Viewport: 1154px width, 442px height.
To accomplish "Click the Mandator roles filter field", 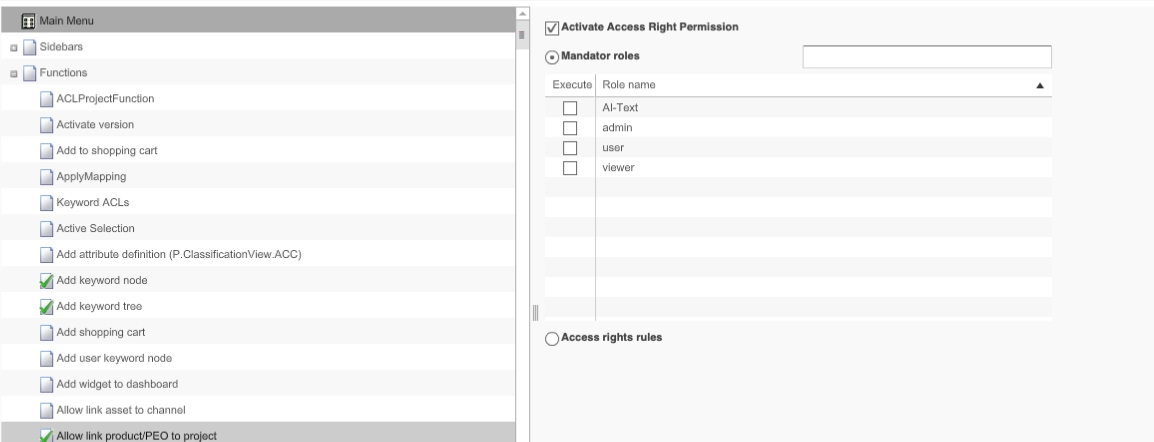I will 926,57.
